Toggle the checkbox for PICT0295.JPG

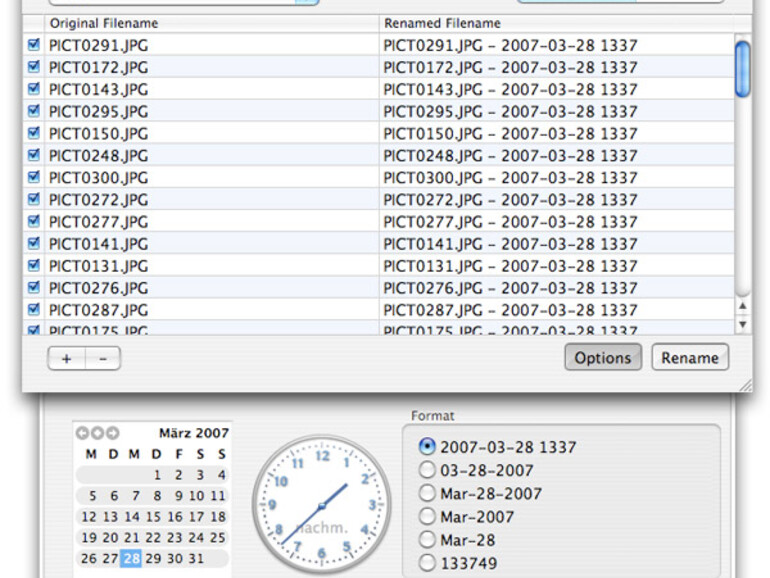pyautogui.click(x=33, y=110)
